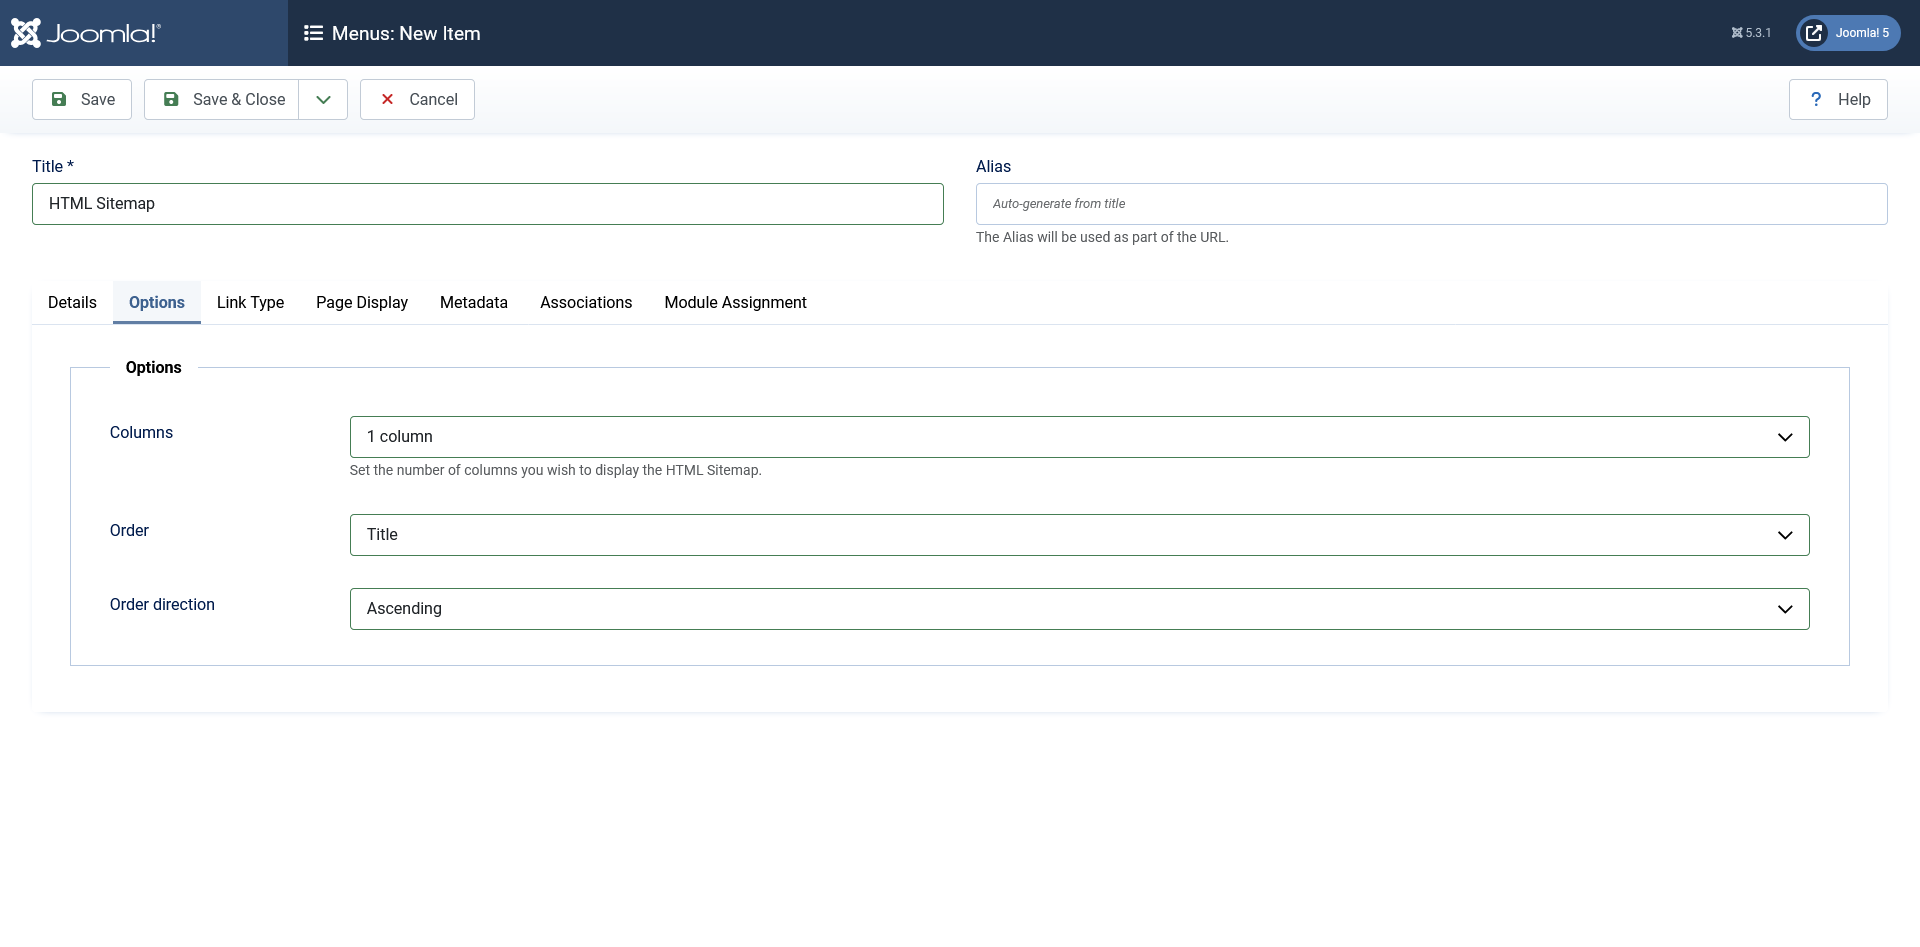Image resolution: width=1920 pixels, height=947 pixels.
Task: Click the Title field containing HTML Sitemap
Action: coord(488,204)
